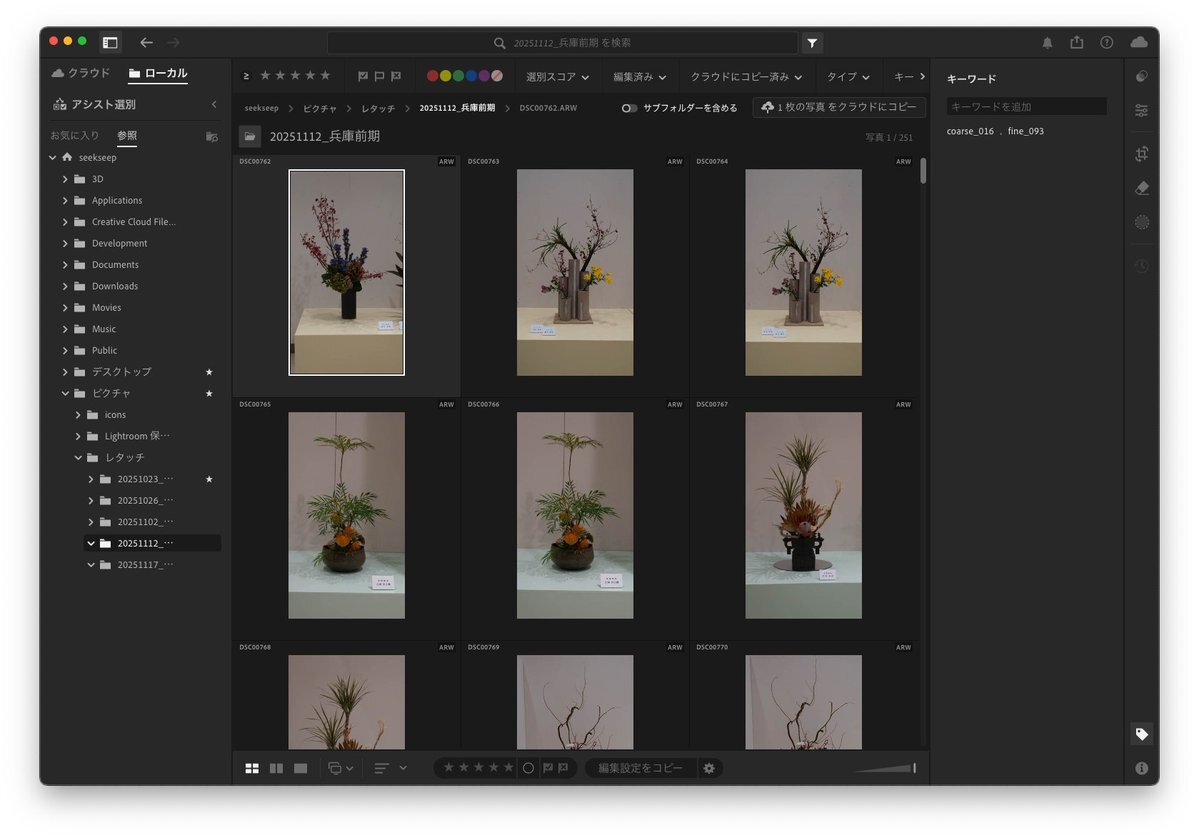Click 編集設定をコピー button

640,768
